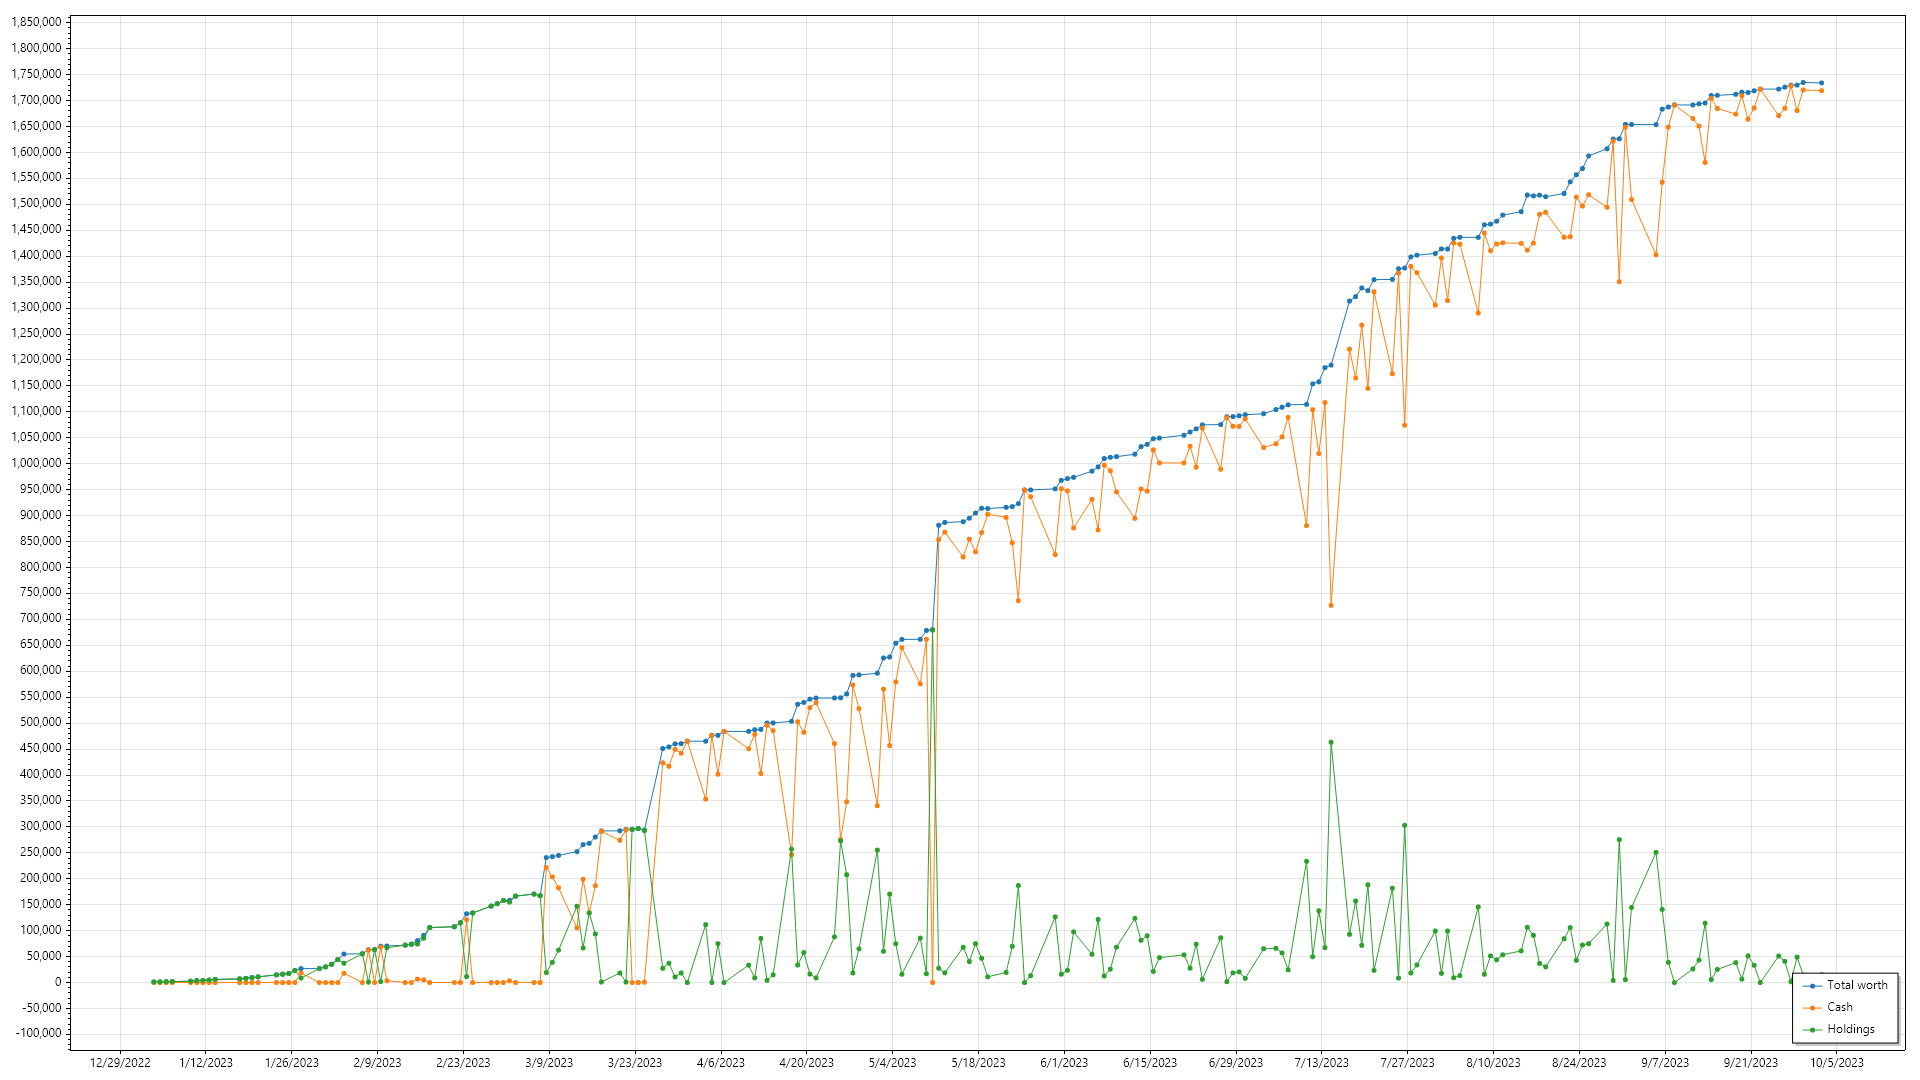This screenshot has width=1920, height=1080.
Task: Click the orange Cash legend marker
Action: pyautogui.click(x=1813, y=1008)
